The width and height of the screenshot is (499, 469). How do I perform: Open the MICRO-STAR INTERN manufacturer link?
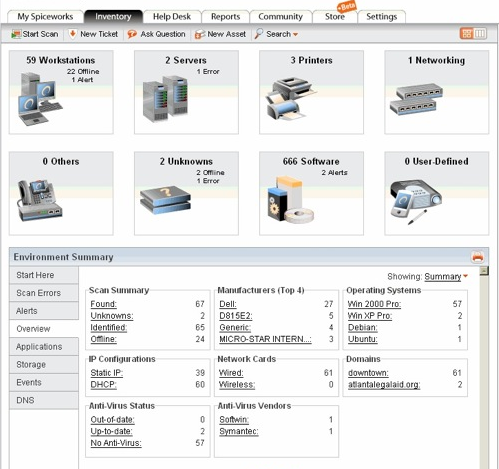click(265, 339)
